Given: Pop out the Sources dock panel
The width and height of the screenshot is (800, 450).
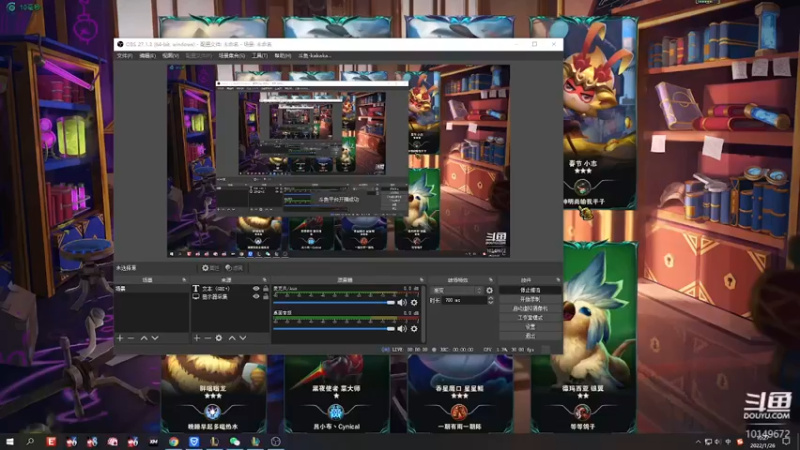Looking at the screenshot, I should pos(264,280).
